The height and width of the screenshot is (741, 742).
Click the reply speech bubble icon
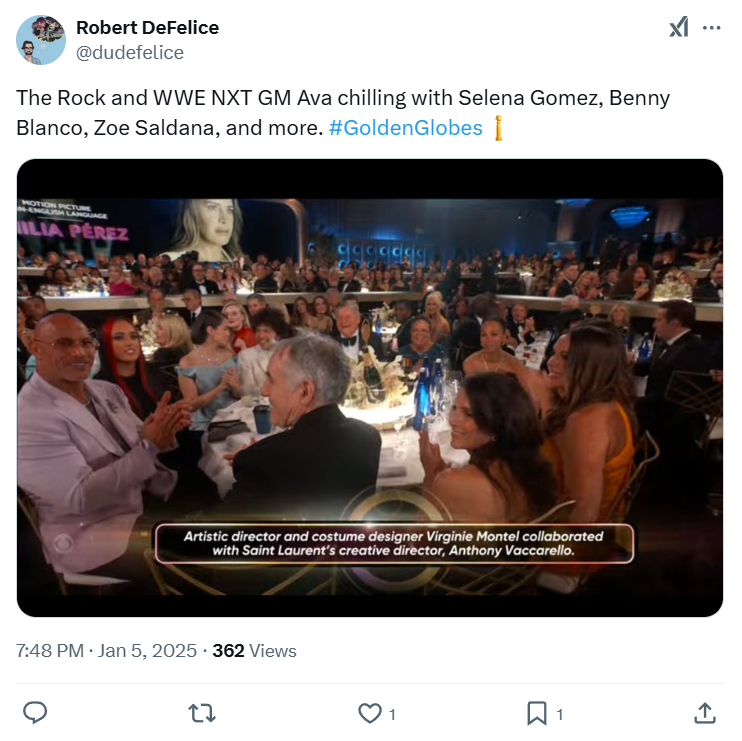pos(36,713)
